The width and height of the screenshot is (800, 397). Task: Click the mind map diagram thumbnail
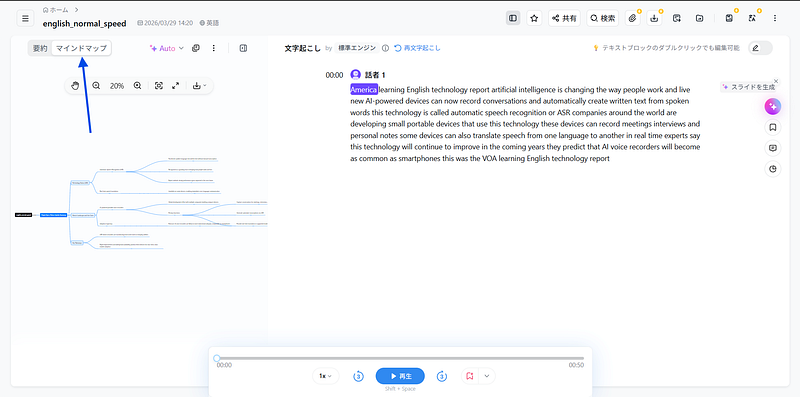142,205
